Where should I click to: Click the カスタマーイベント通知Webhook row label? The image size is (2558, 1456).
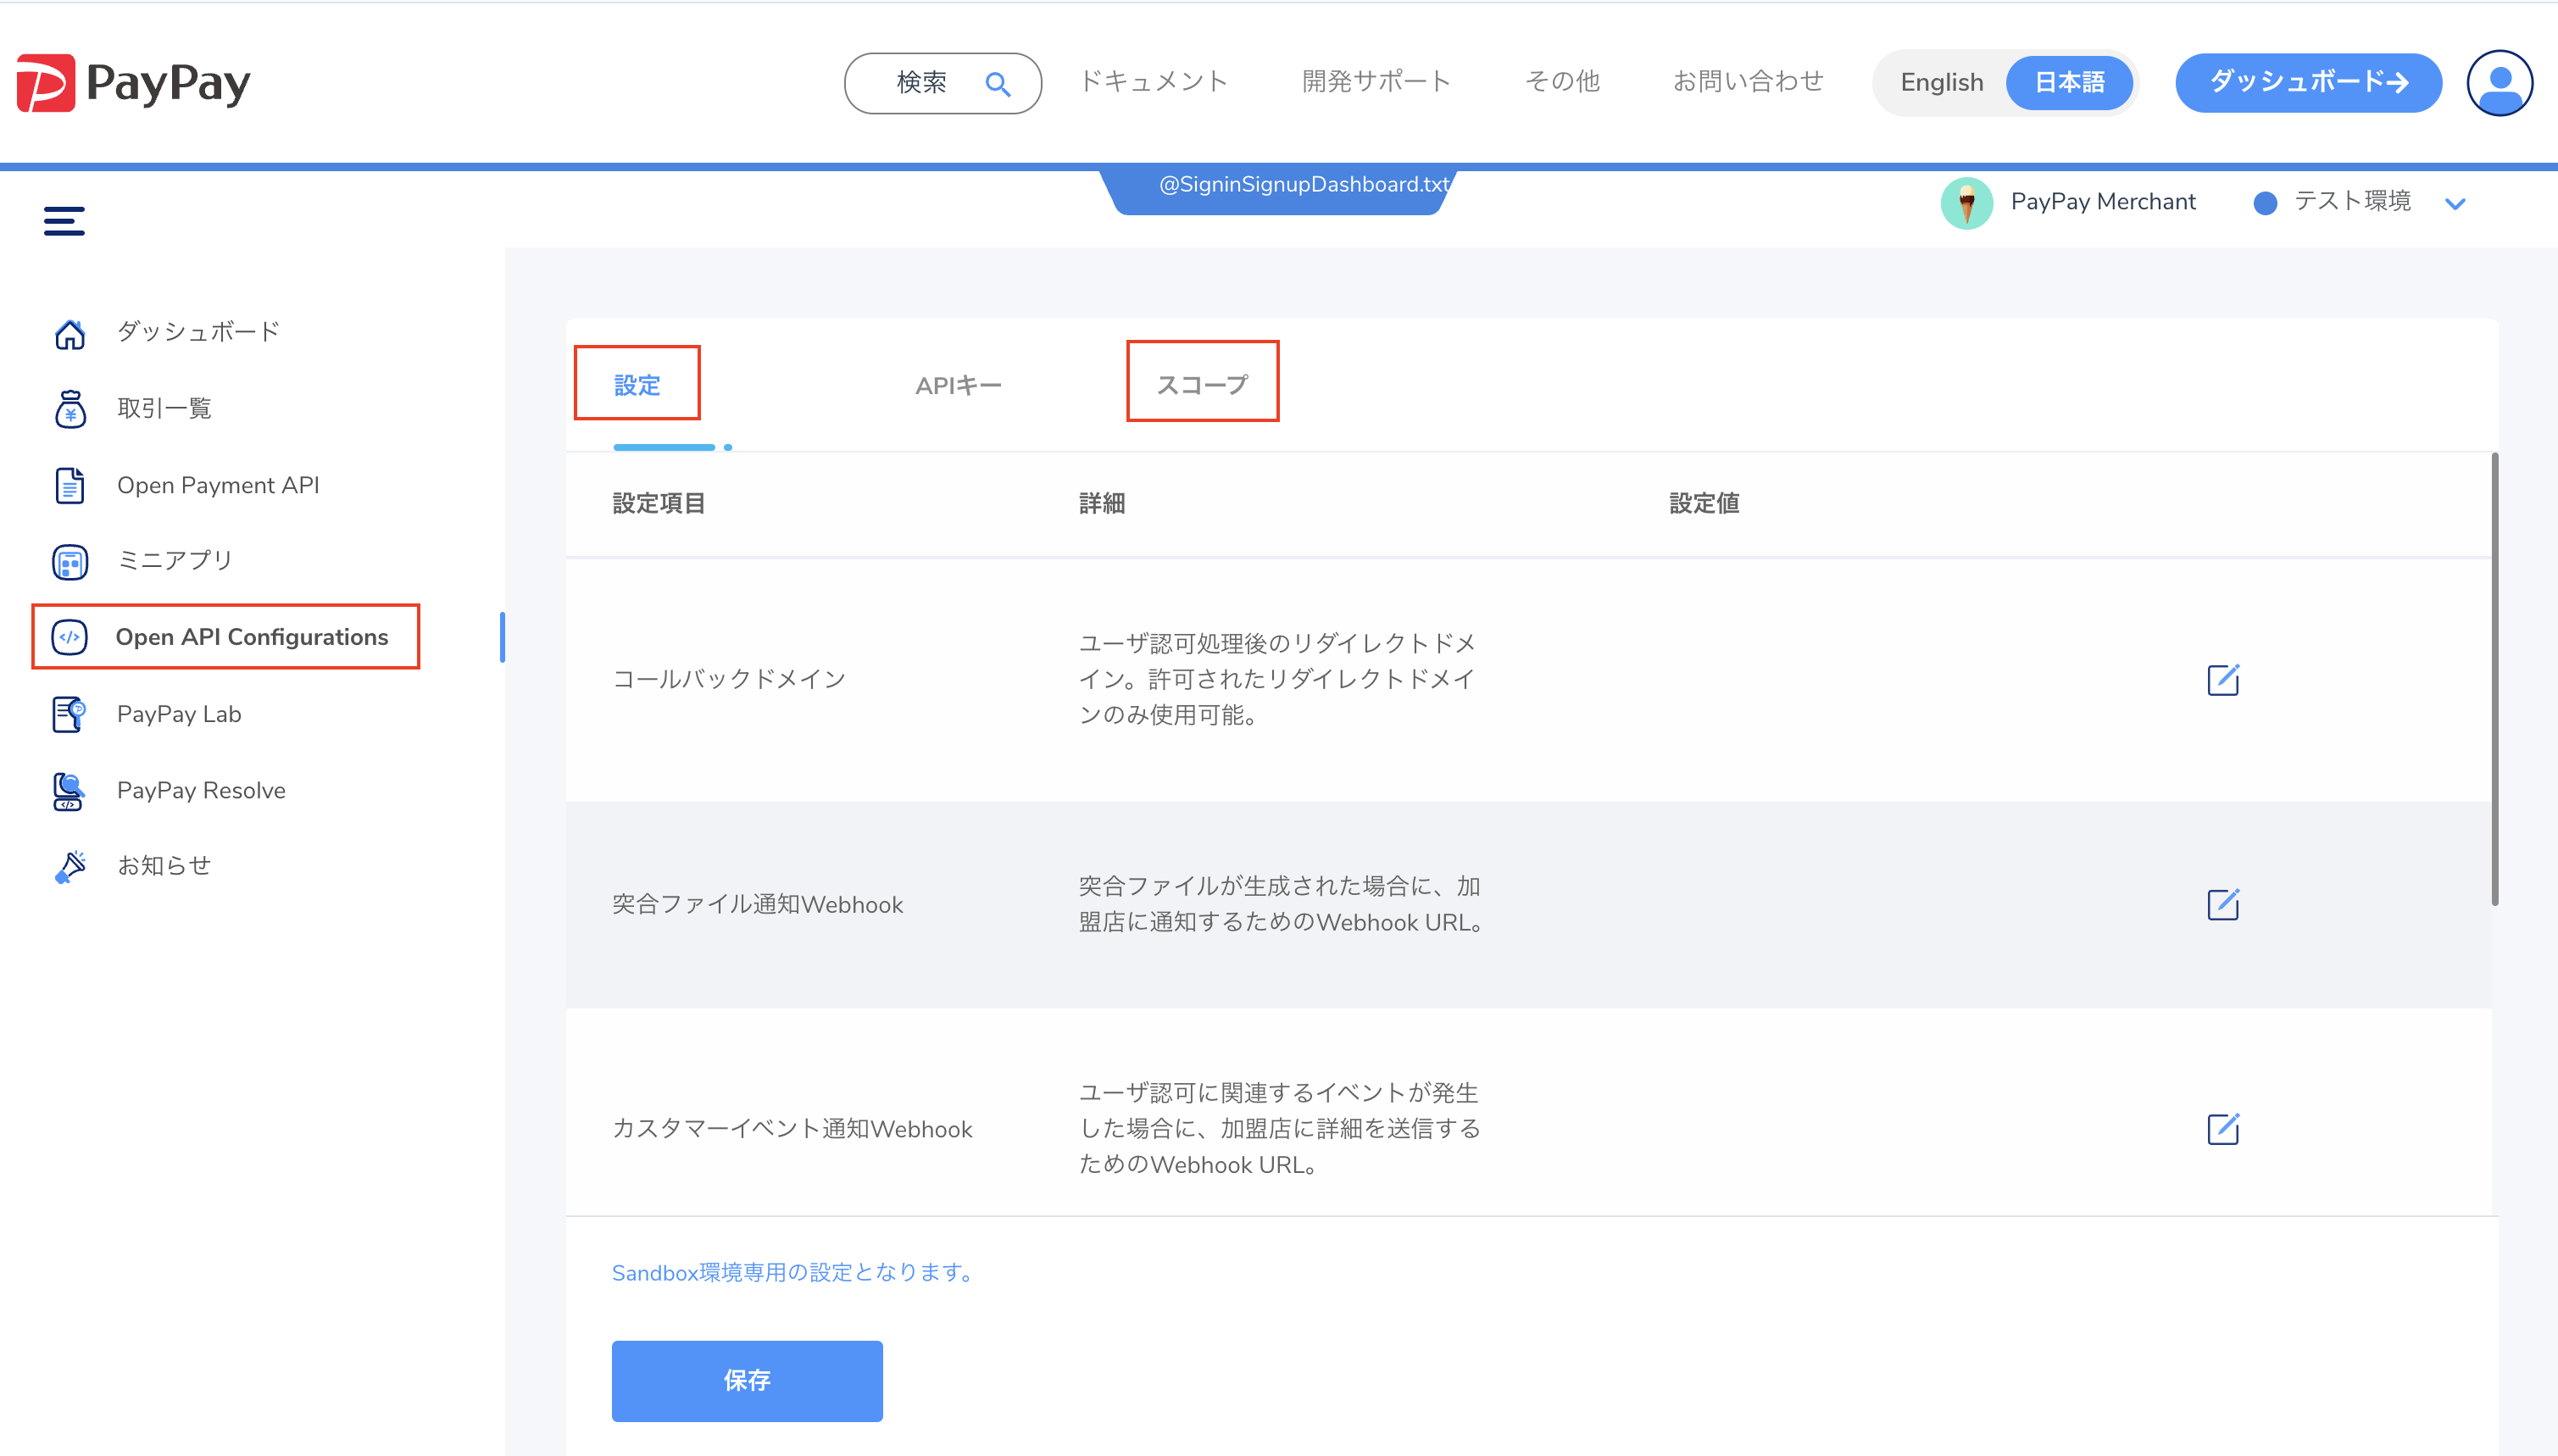(792, 1128)
